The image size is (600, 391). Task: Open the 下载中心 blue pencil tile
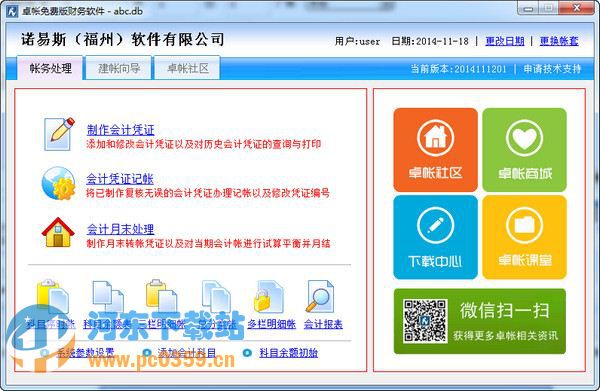tap(435, 237)
